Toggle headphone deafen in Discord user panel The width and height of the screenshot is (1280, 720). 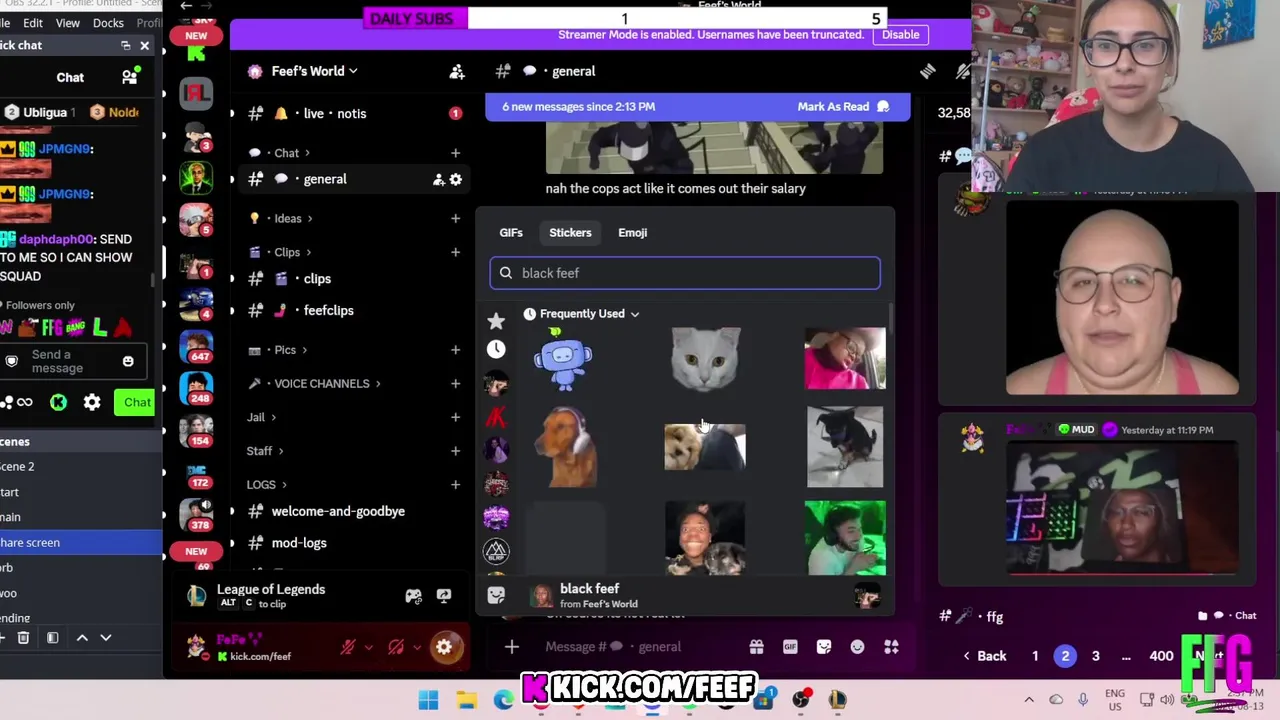coord(396,647)
